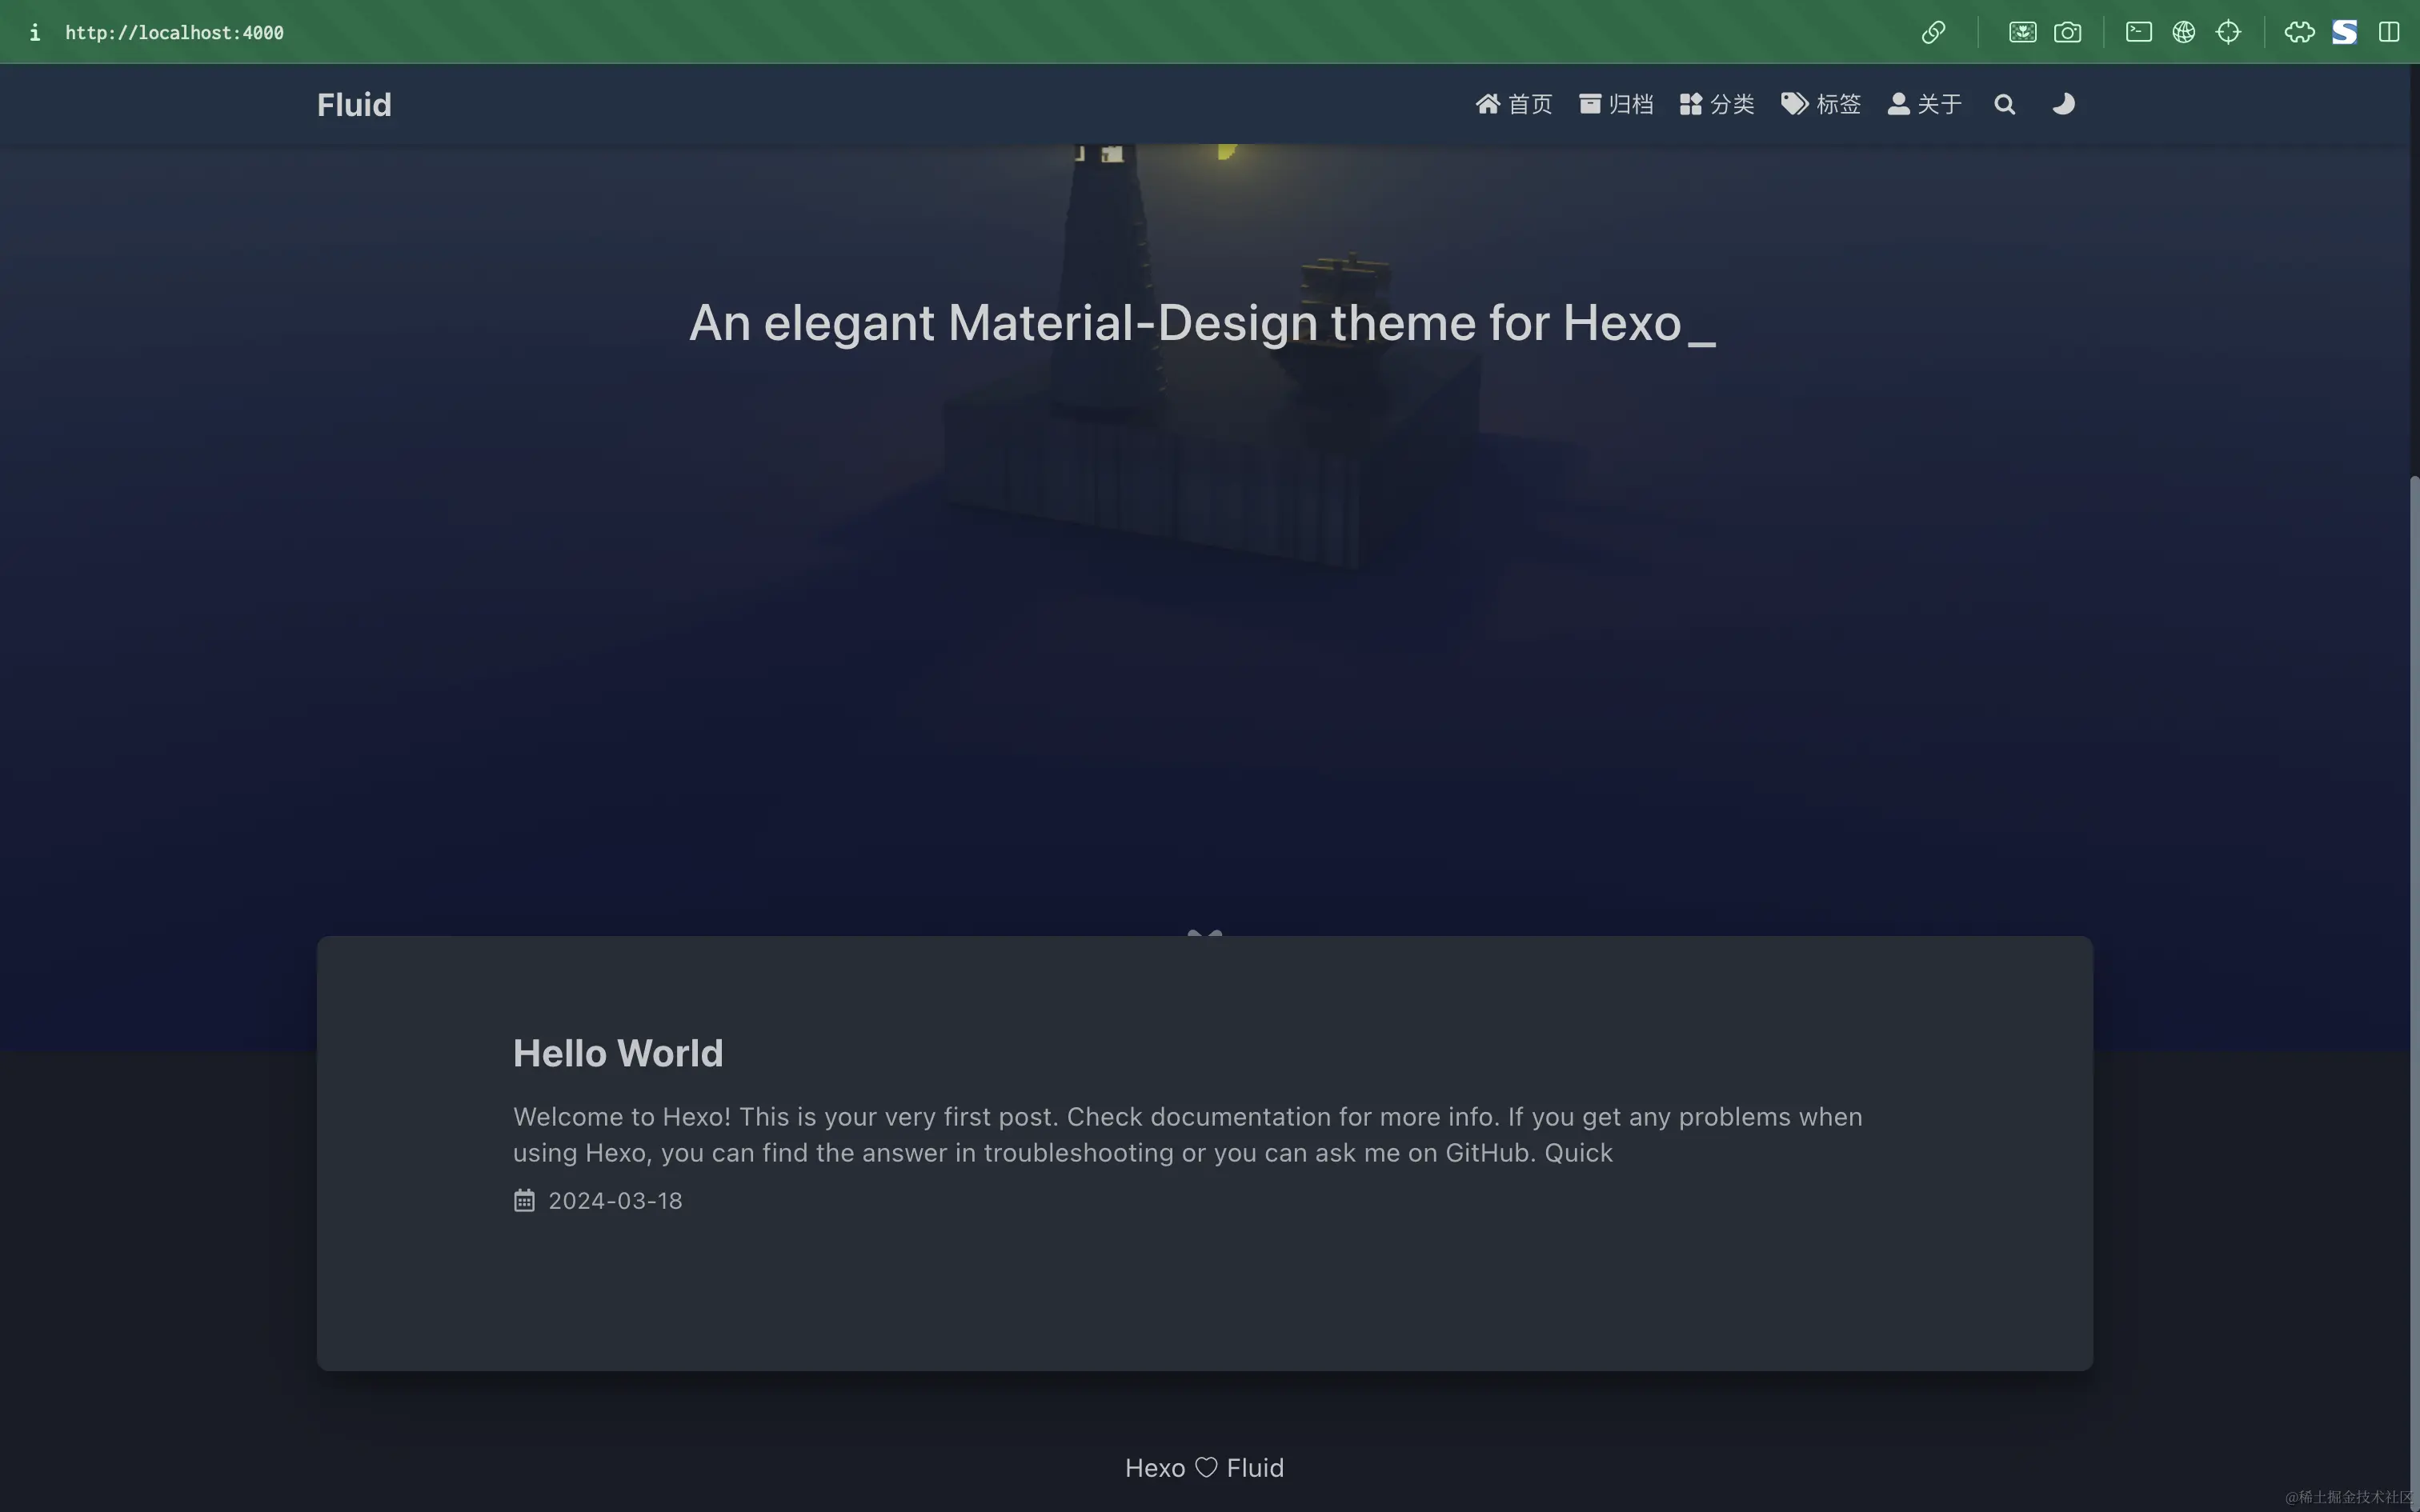This screenshot has height=1512, width=2420.
Task: Copy page link with the chain icon
Action: click(1933, 32)
